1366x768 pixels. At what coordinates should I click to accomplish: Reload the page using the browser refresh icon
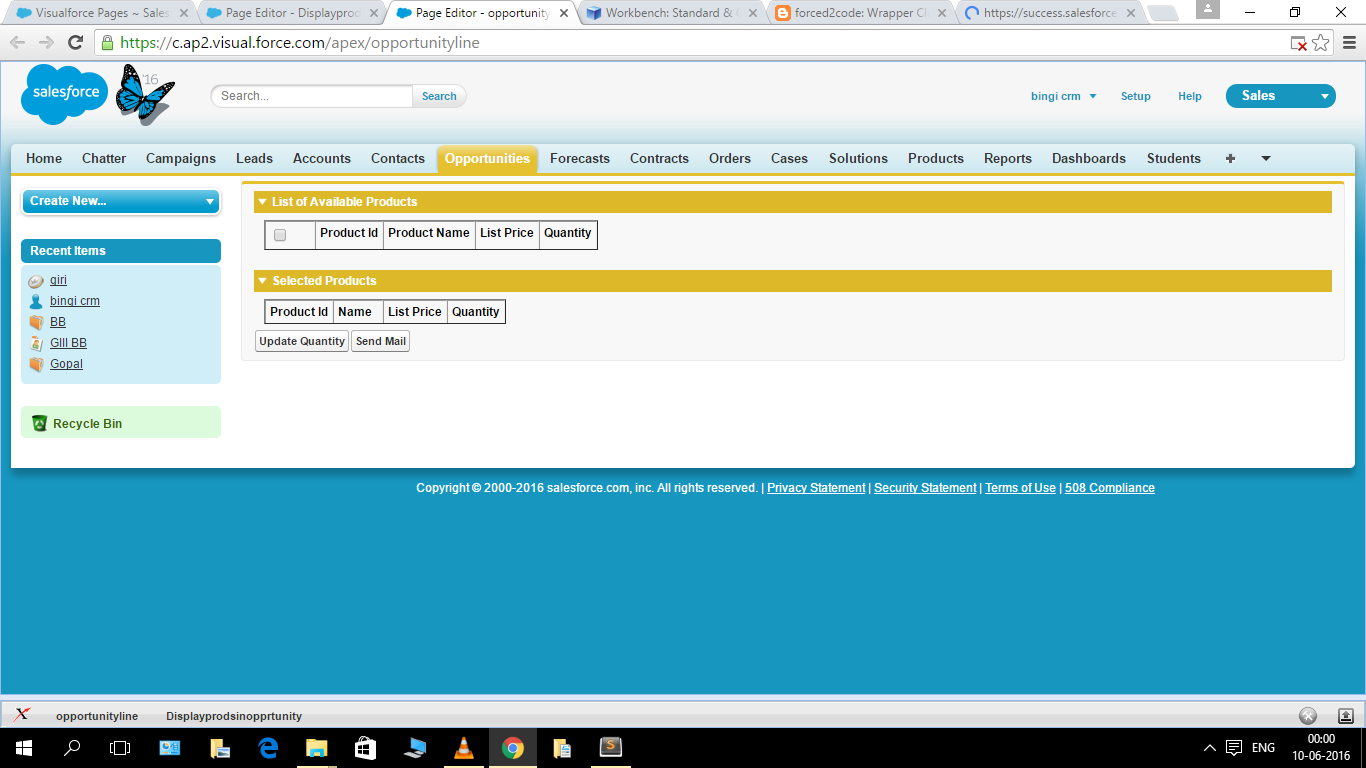click(x=75, y=43)
